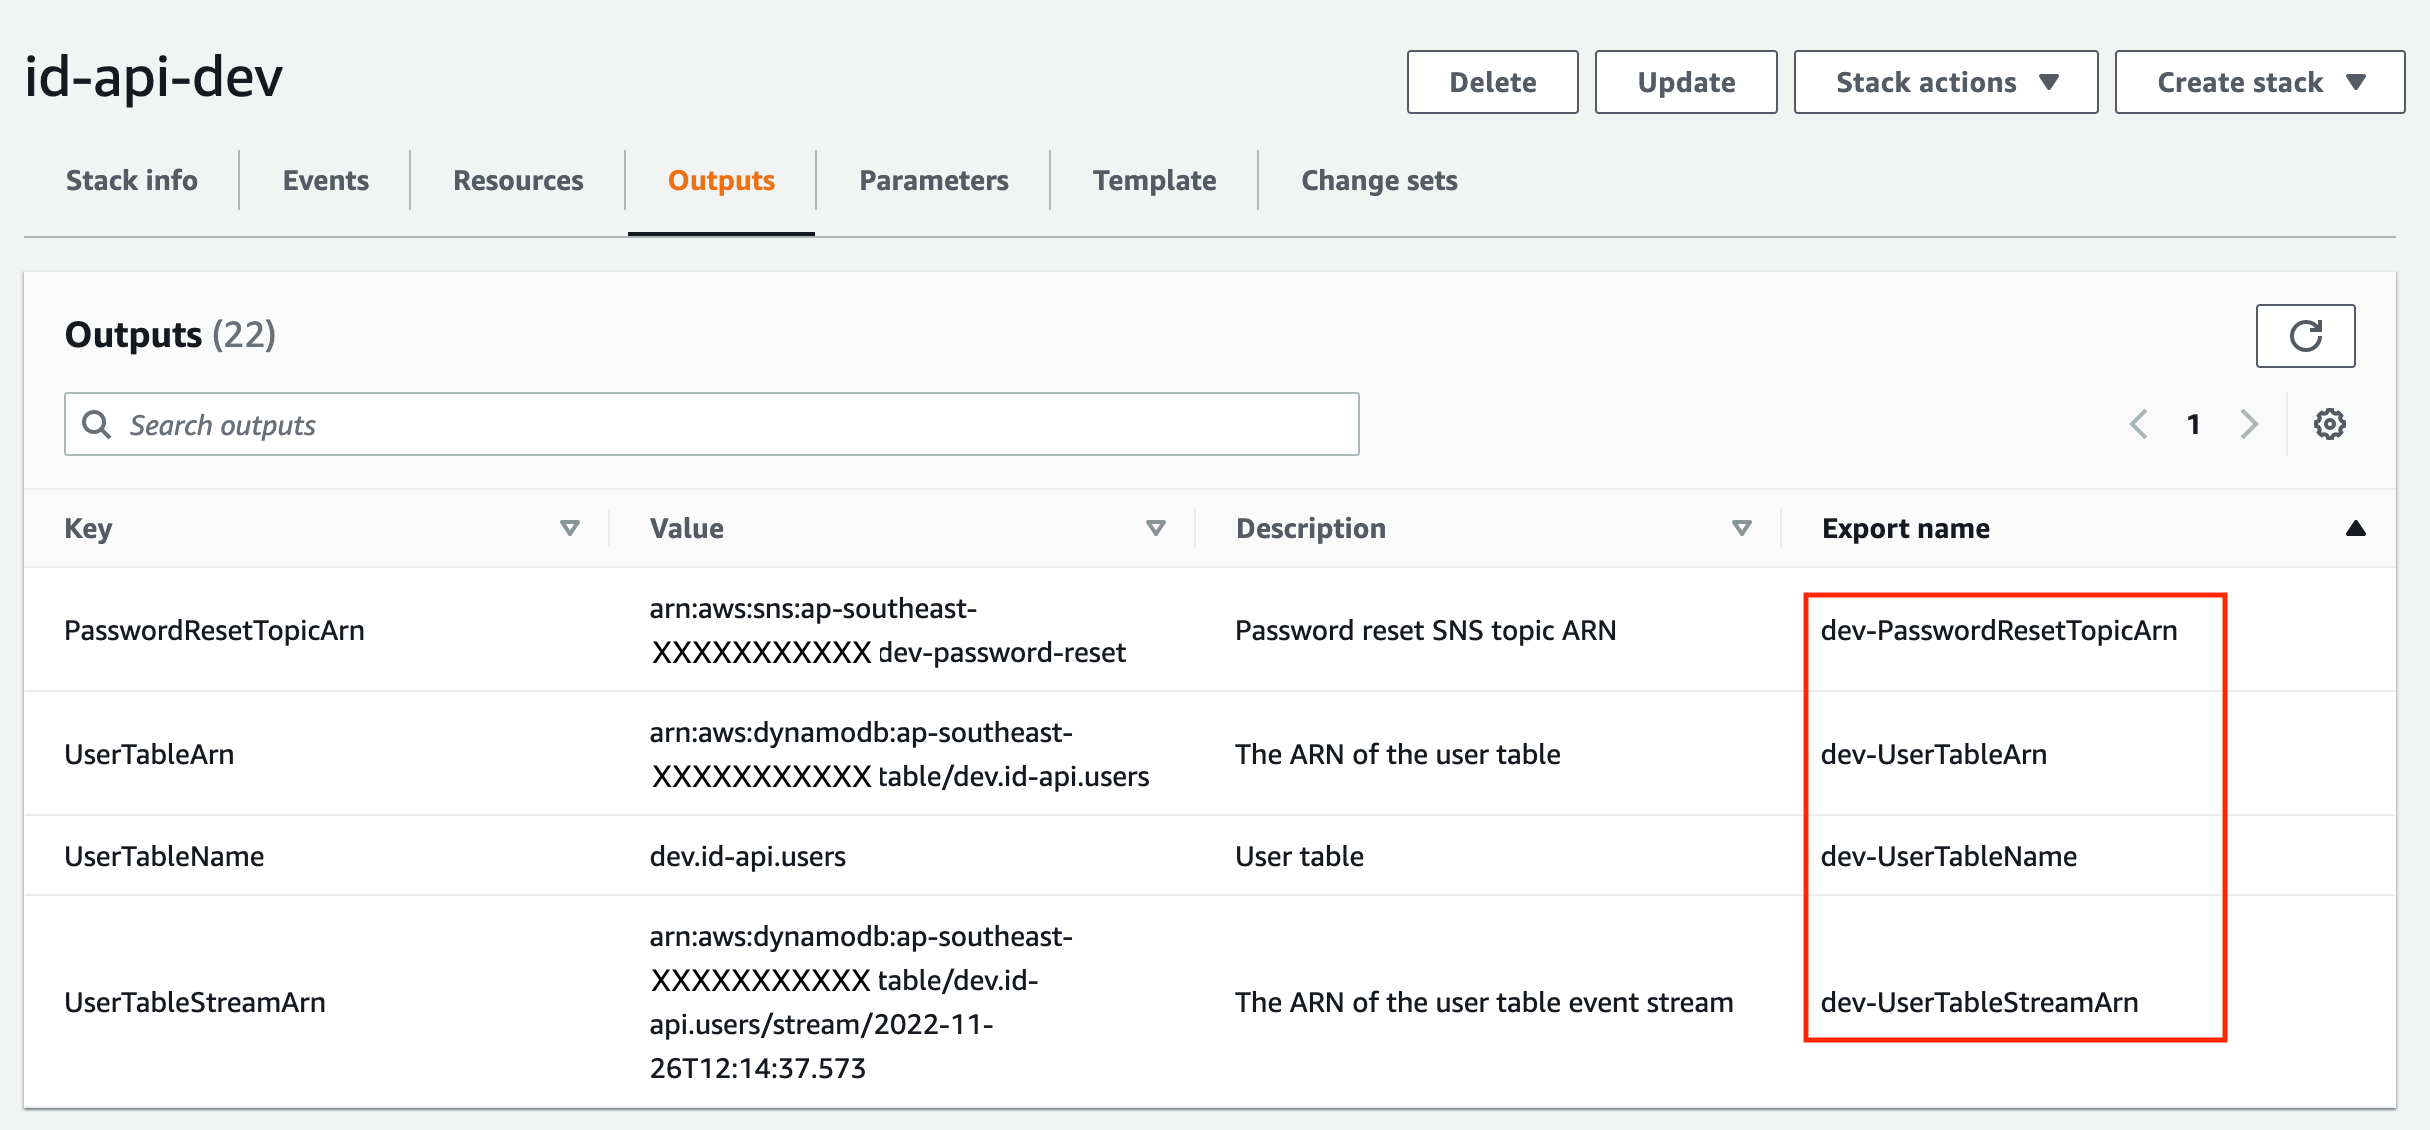The image size is (2430, 1130).
Task: Click the Delete button
Action: (x=1492, y=81)
